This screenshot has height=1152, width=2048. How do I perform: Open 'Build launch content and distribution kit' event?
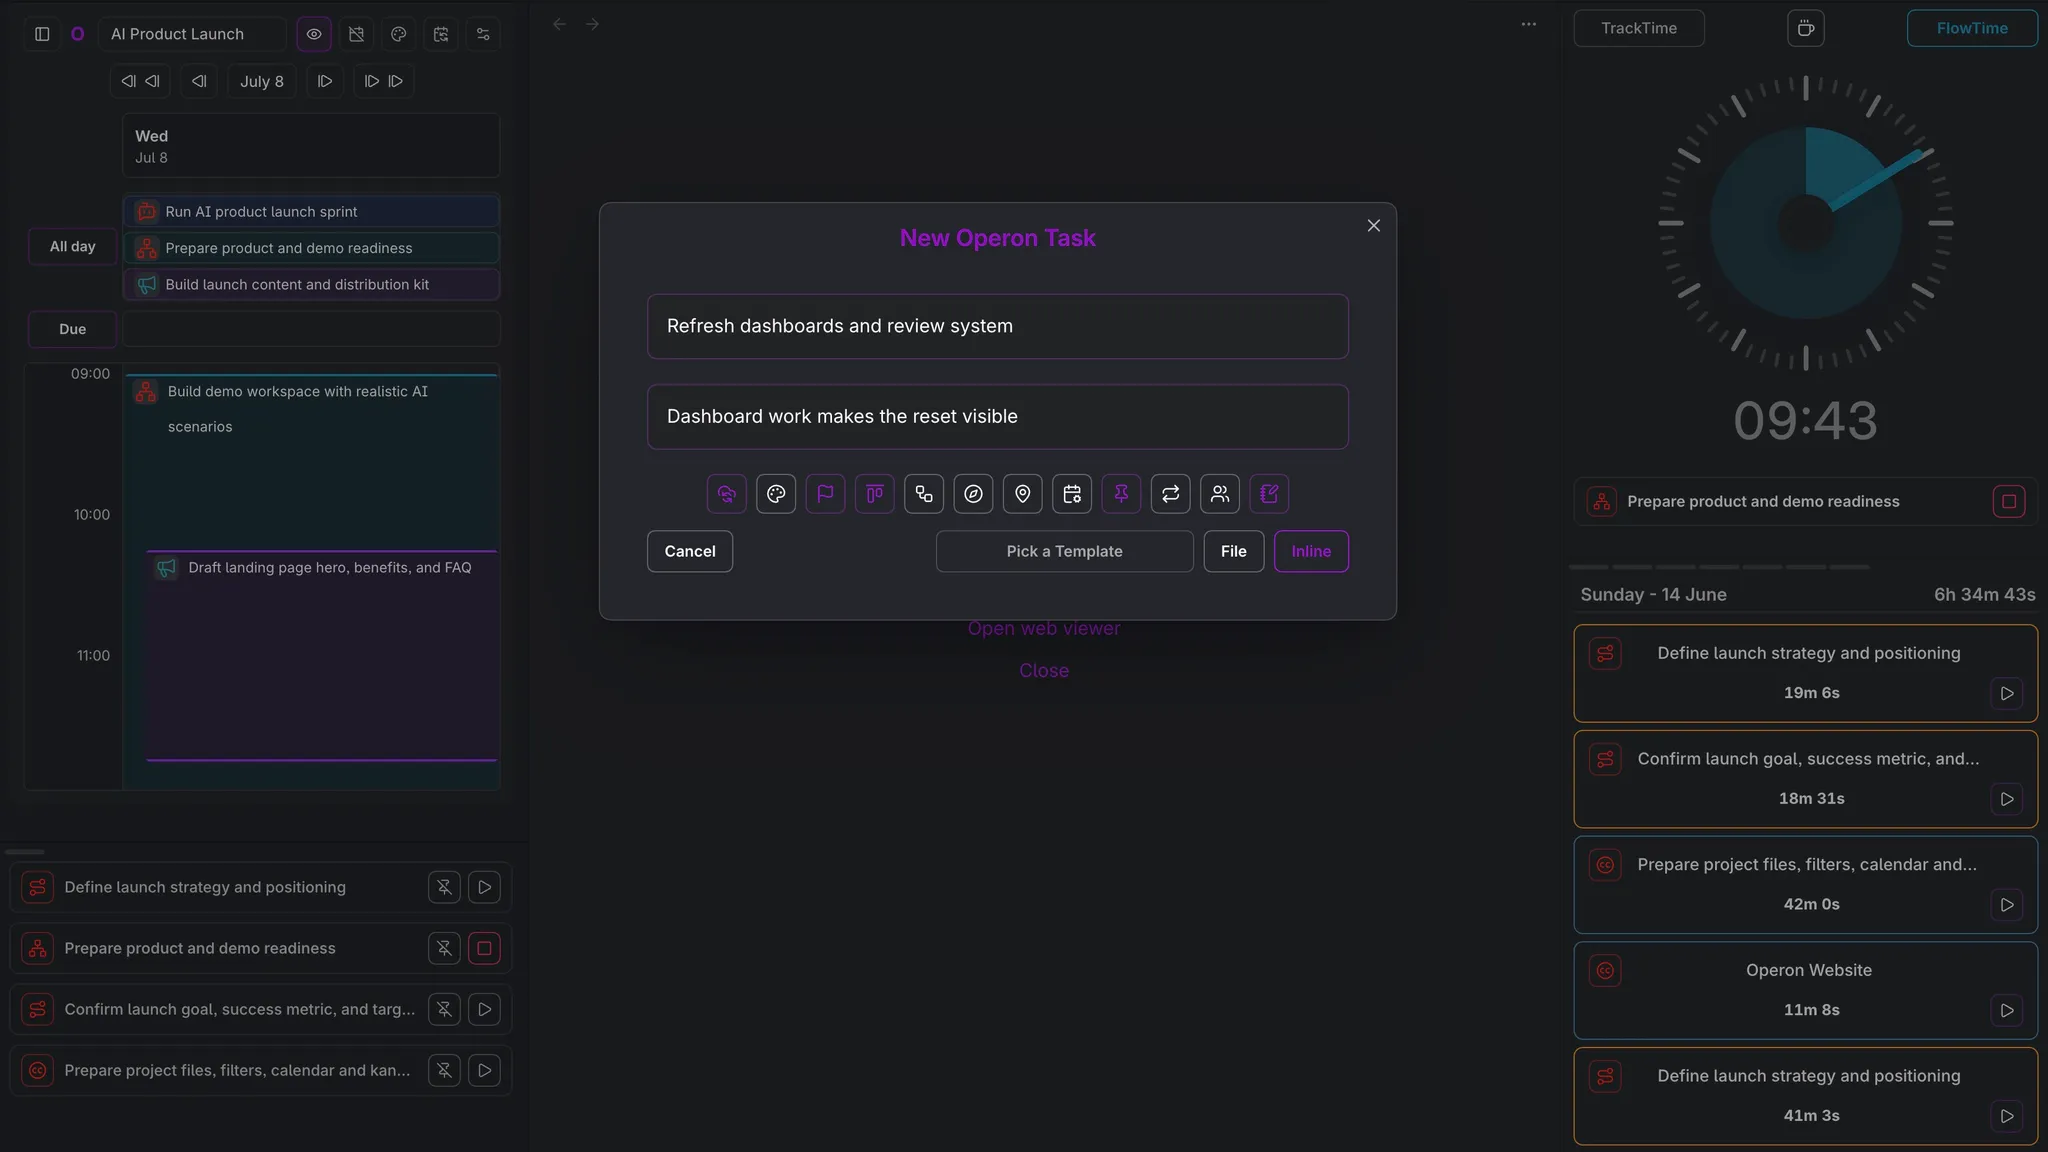[311, 284]
